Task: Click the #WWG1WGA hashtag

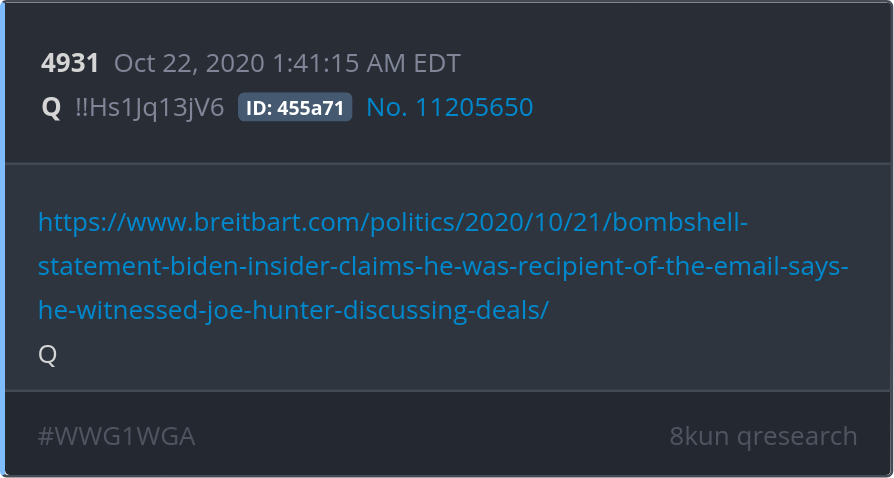Action: coord(116,436)
